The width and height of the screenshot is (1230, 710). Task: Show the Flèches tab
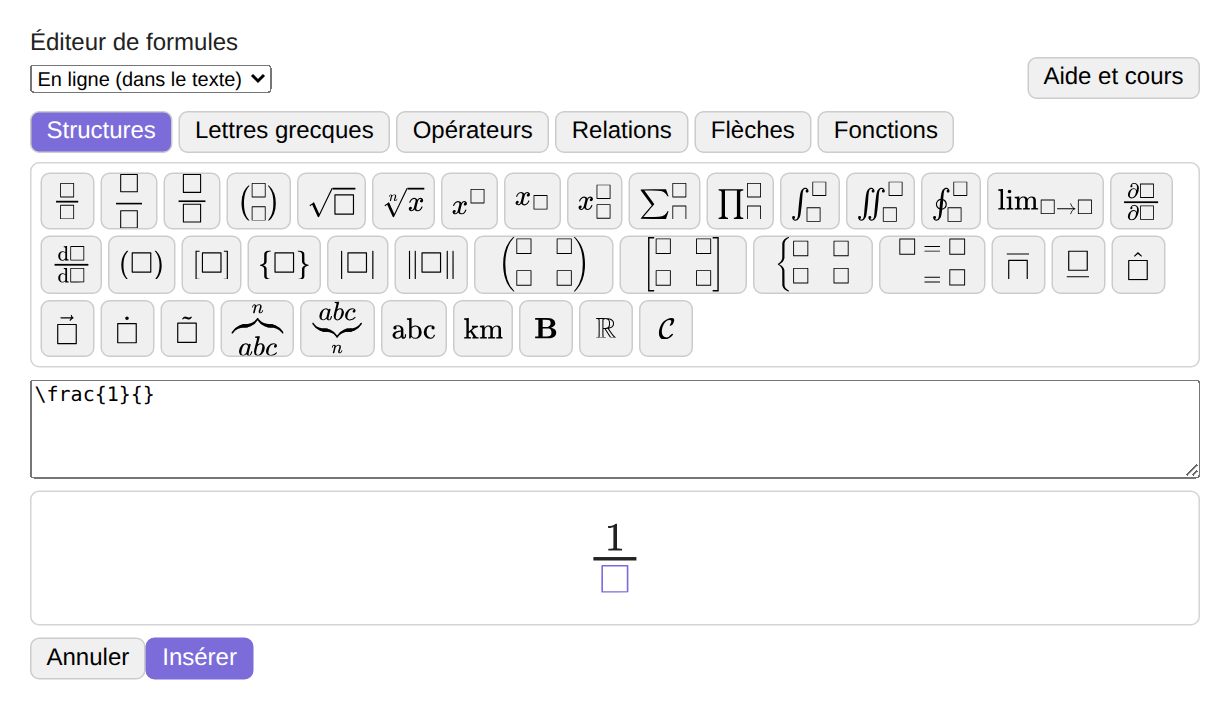coord(753,131)
